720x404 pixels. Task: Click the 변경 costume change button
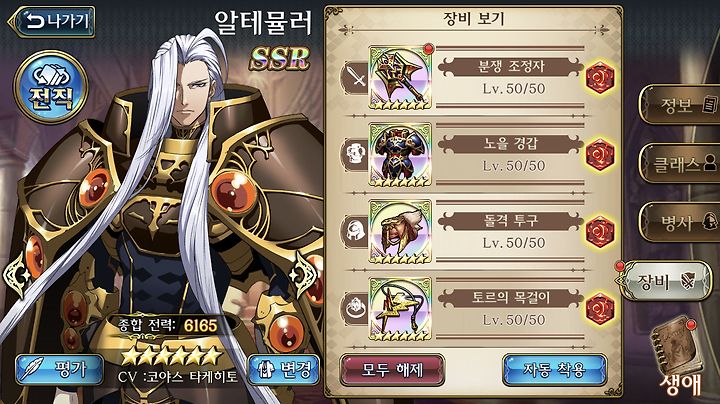[284, 370]
